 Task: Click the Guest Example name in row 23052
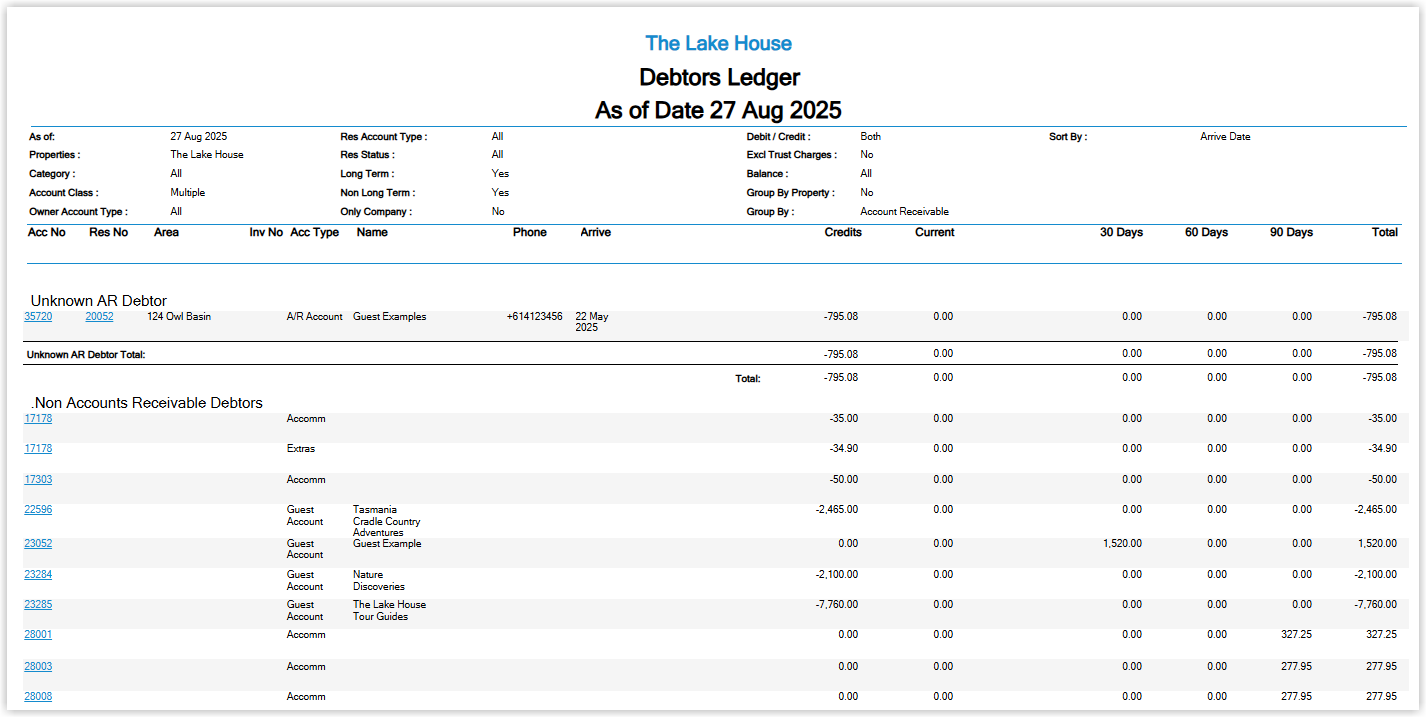(x=387, y=544)
